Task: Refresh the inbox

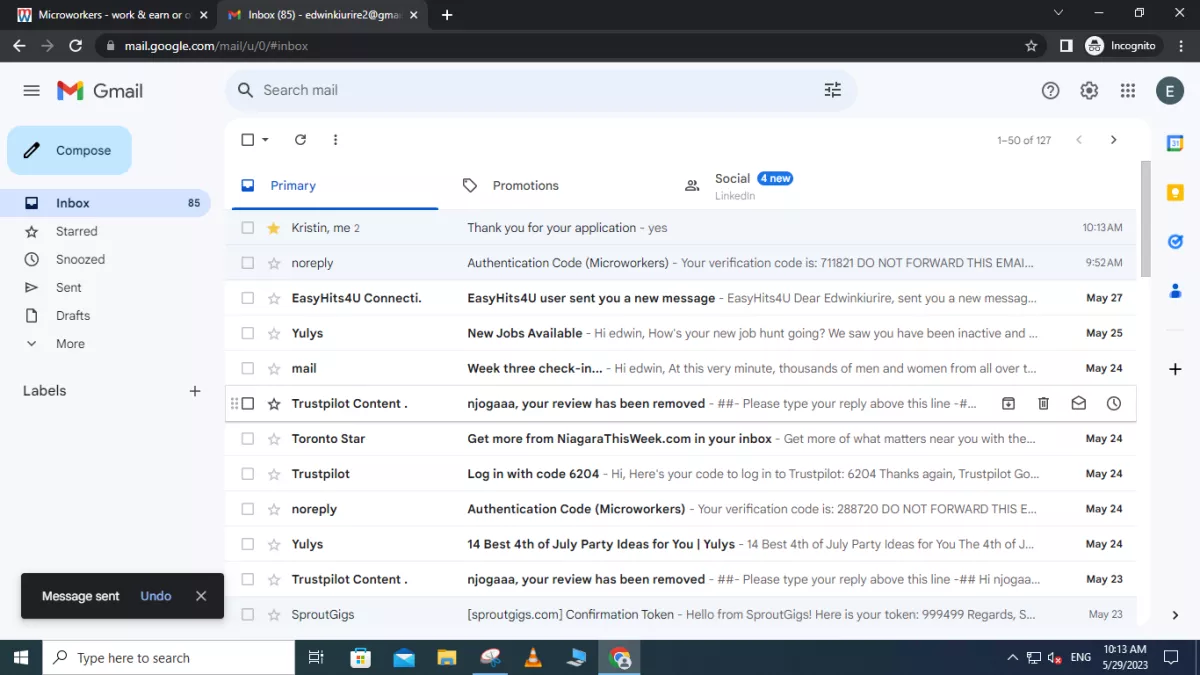Action: [300, 140]
